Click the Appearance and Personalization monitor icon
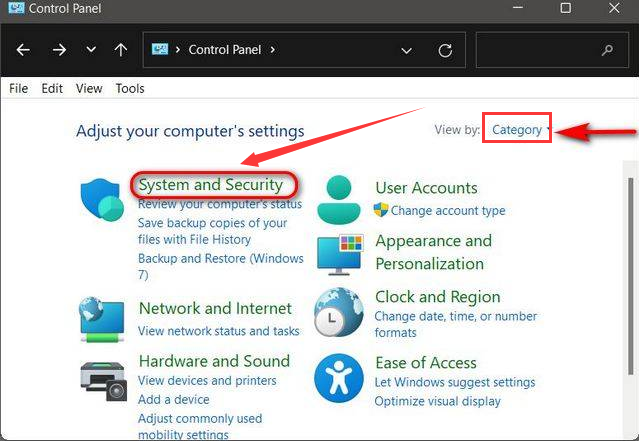The width and height of the screenshot is (639, 441). pos(339,253)
